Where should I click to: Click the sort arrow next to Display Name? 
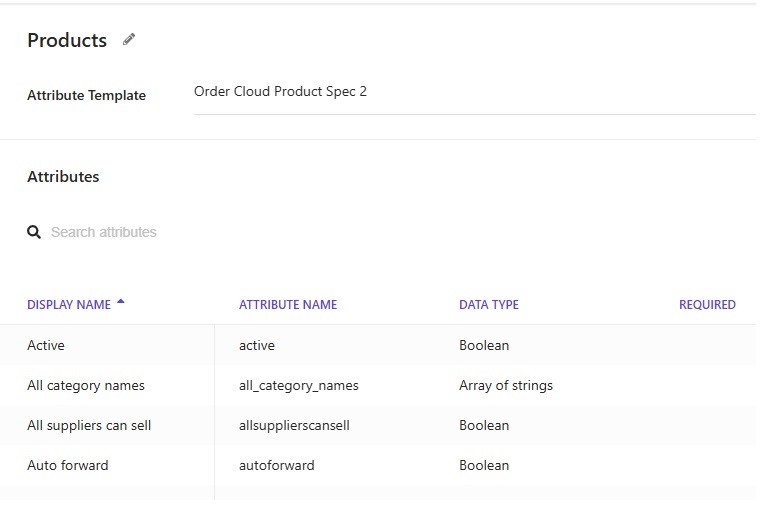121,302
